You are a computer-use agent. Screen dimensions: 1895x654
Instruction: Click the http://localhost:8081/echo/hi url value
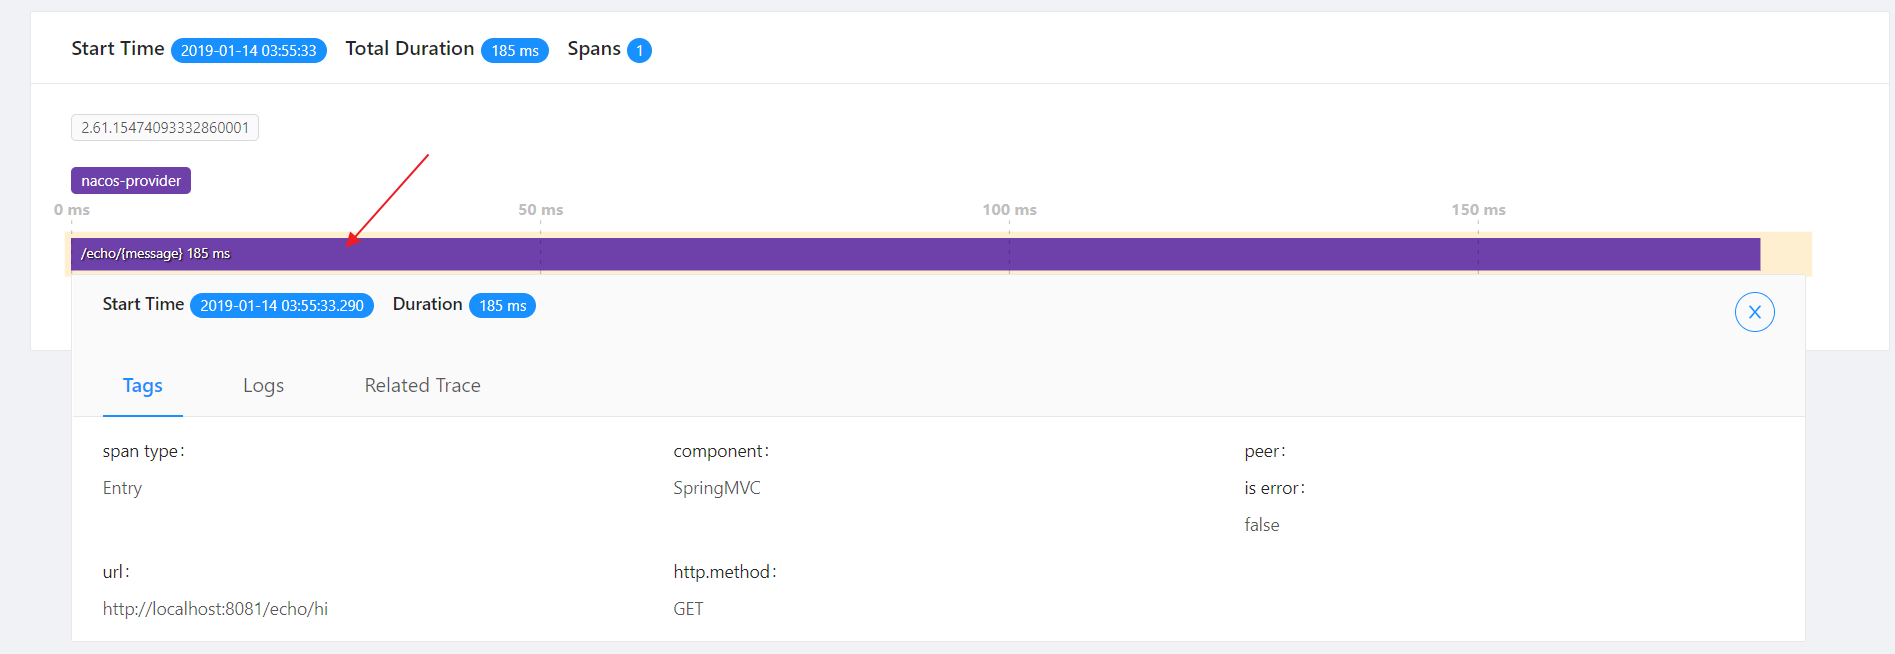pyautogui.click(x=215, y=609)
